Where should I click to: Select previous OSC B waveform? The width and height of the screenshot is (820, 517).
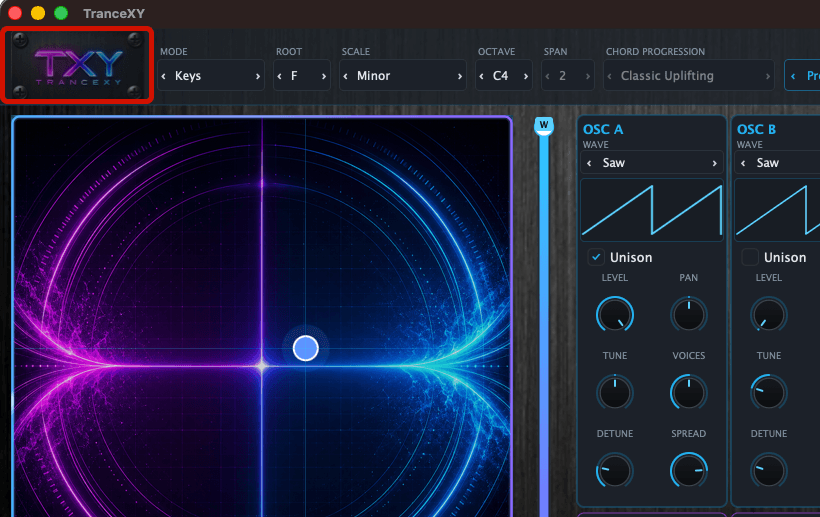pyautogui.click(x=743, y=164)
